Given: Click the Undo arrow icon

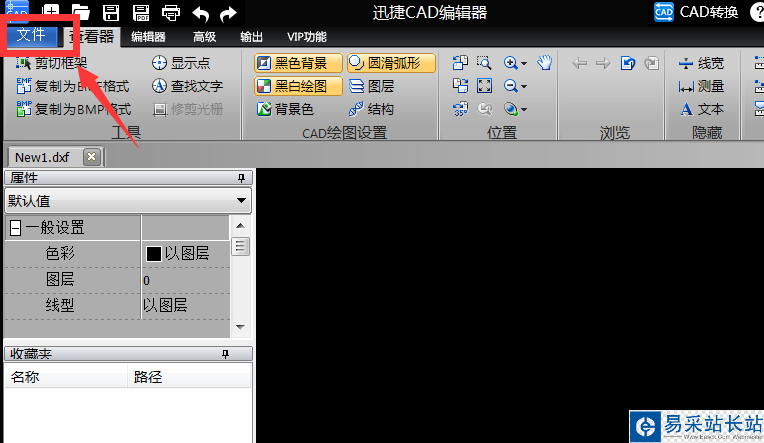Looking at the screenshot, I should point(200,13).
